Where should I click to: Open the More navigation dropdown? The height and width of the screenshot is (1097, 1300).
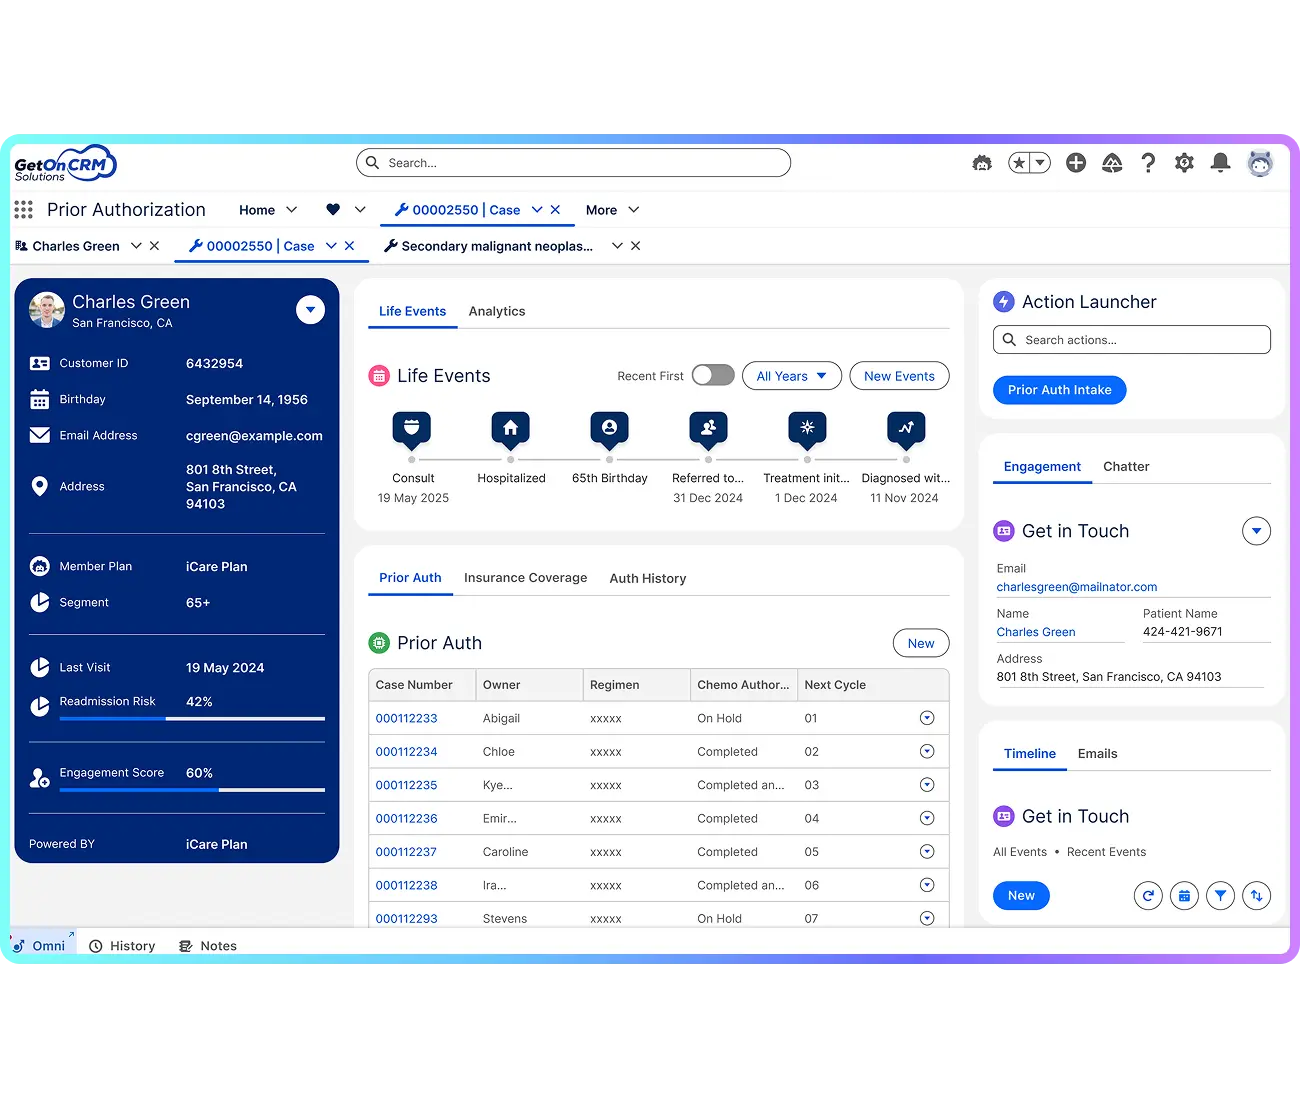click(611, 210)
